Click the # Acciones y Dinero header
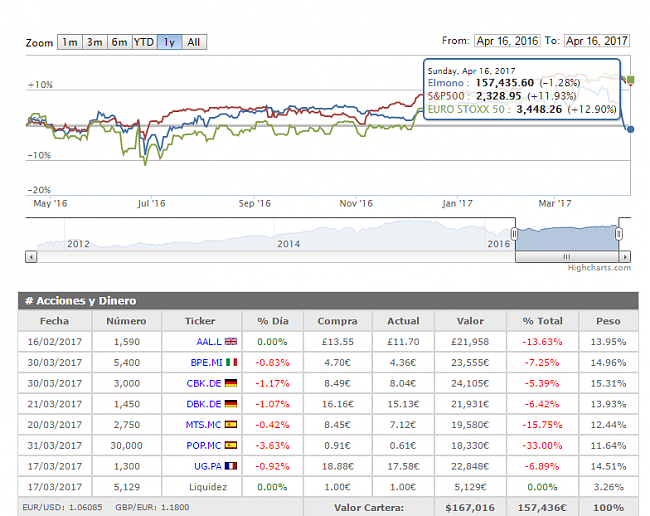This screenshot has width=650, height=516. [80, 300]
